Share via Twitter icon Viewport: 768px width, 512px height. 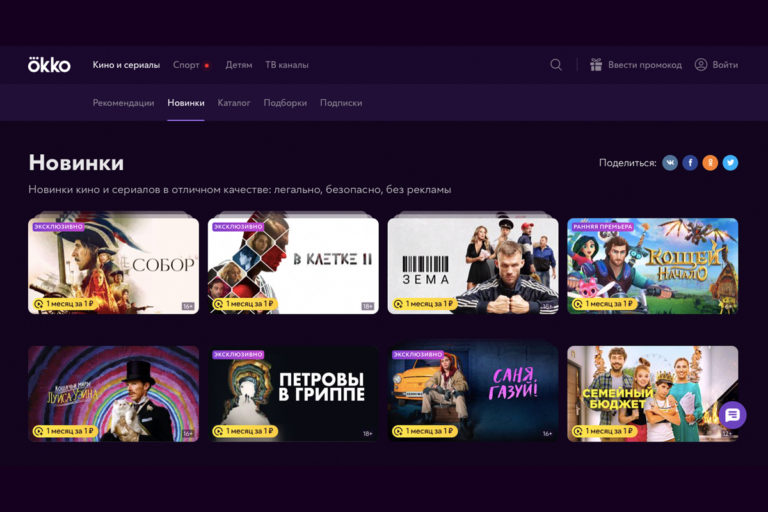point(730,163)
